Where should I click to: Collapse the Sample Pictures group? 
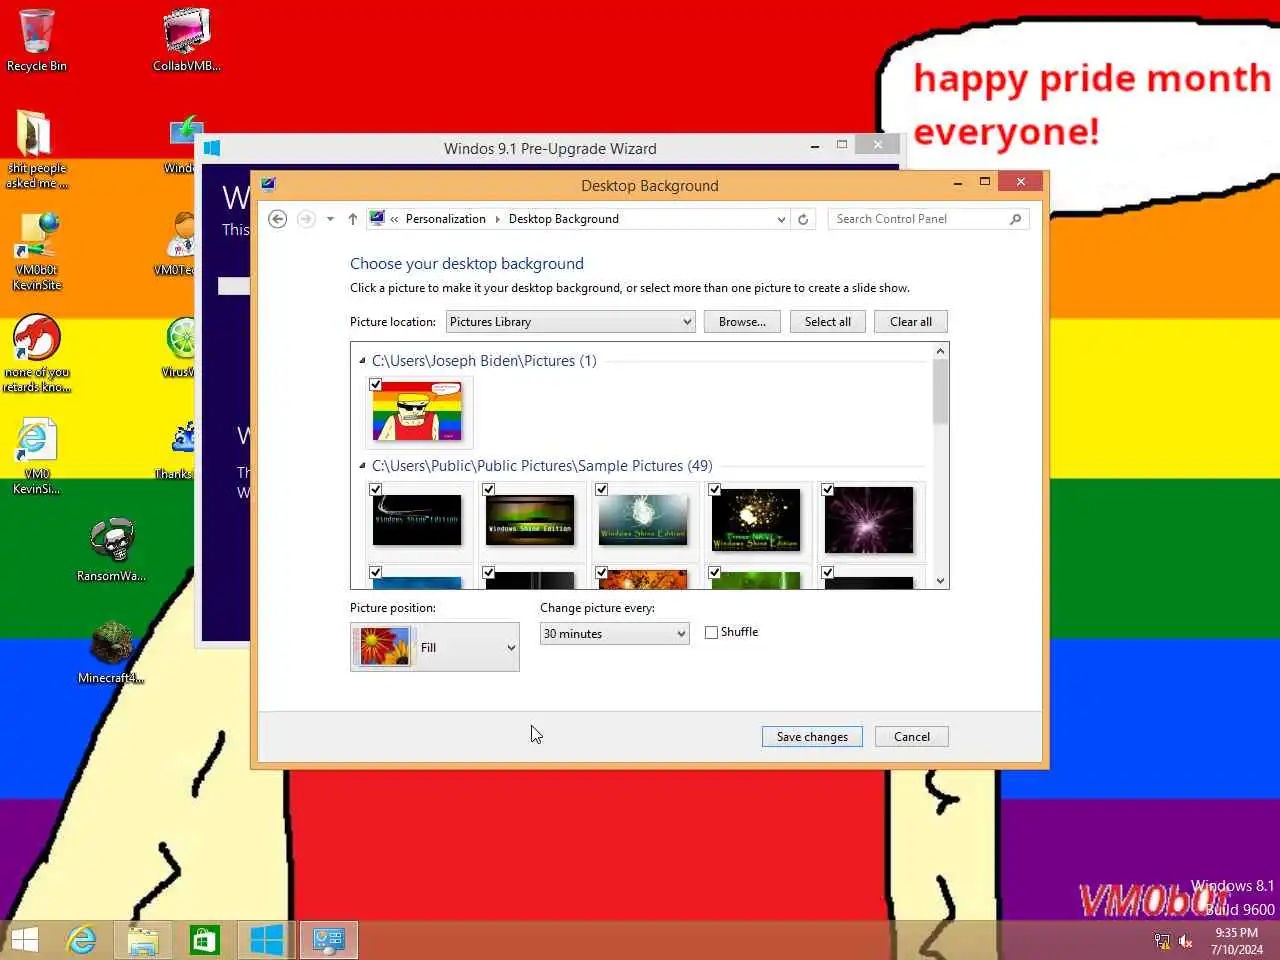[362, 465]
